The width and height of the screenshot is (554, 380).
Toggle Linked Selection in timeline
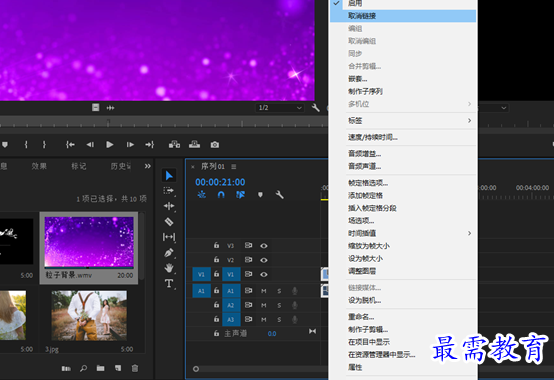click(x=241, y=195)
